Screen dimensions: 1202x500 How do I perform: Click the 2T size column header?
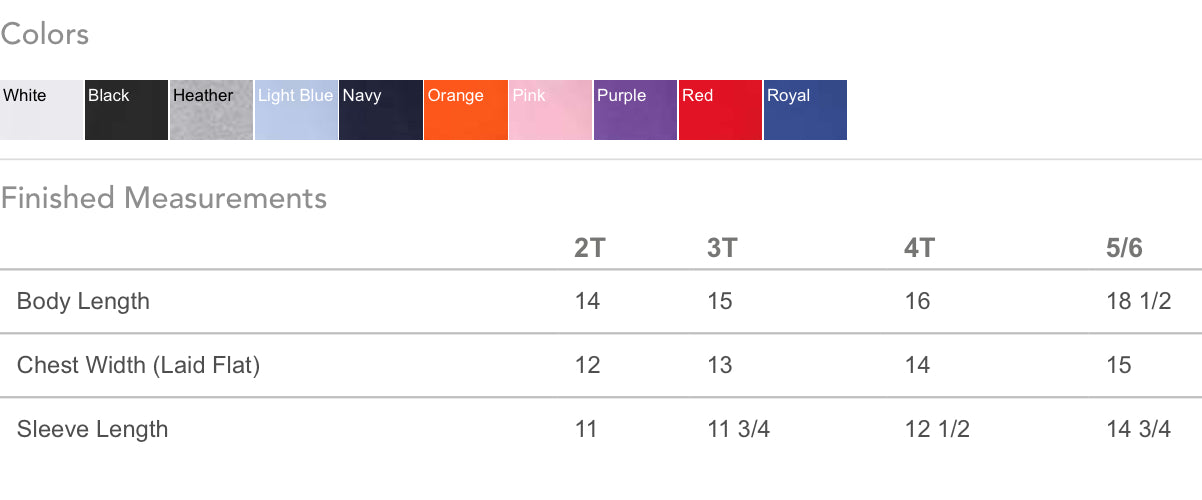coord(589,248)
